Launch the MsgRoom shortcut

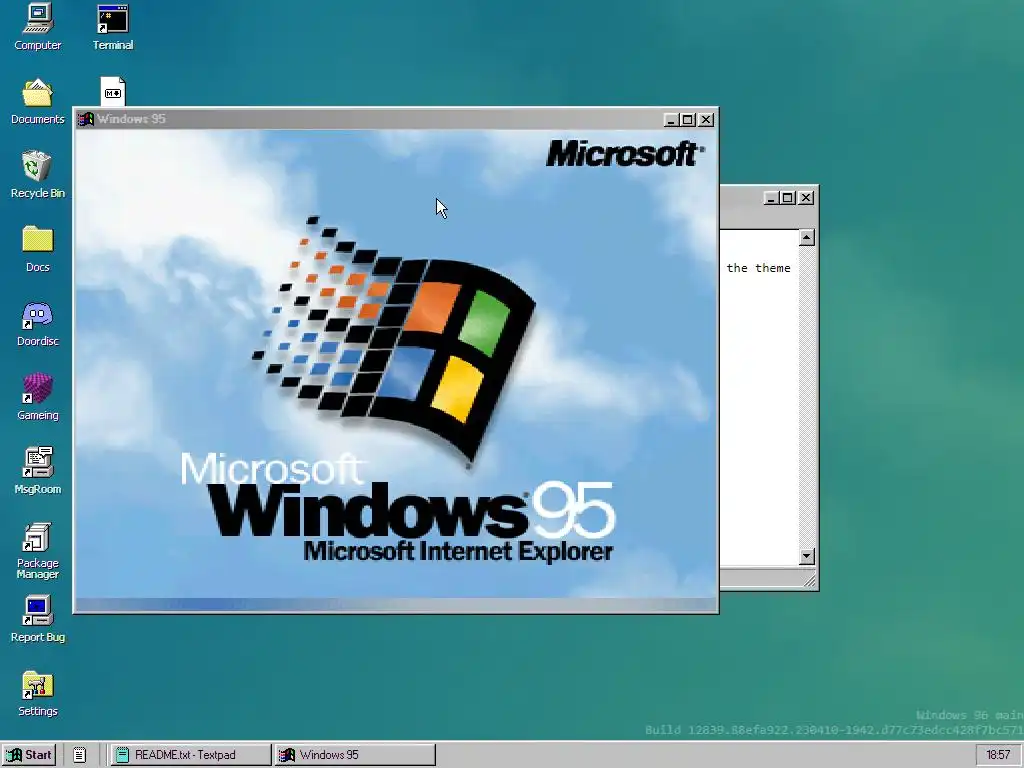click(x=37, y=472)
